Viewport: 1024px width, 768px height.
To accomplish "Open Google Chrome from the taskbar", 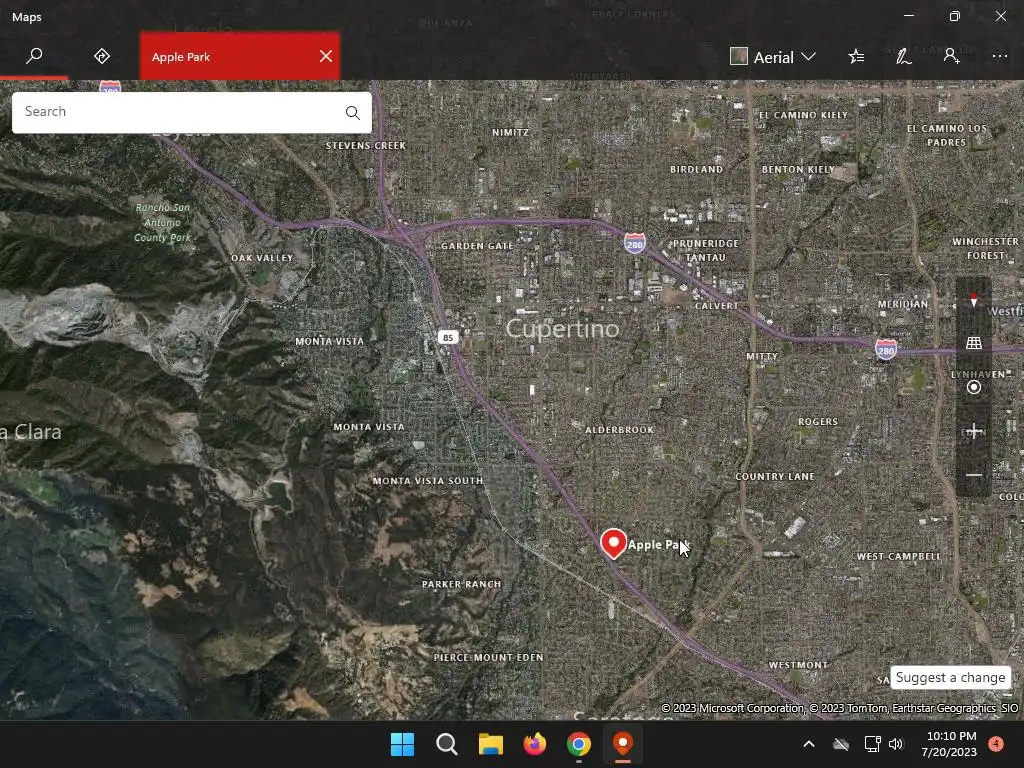I will (x=579, y=744).
